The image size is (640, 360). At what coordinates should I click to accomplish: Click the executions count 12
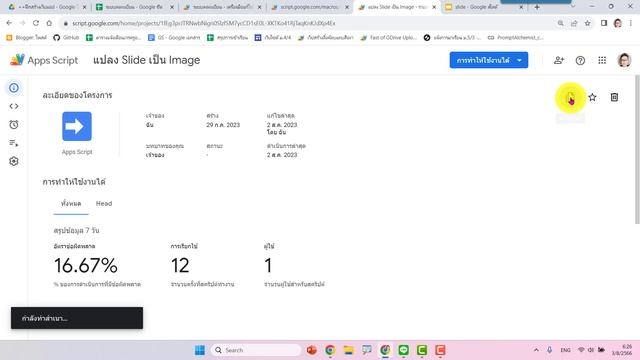[x=180, y=265]
